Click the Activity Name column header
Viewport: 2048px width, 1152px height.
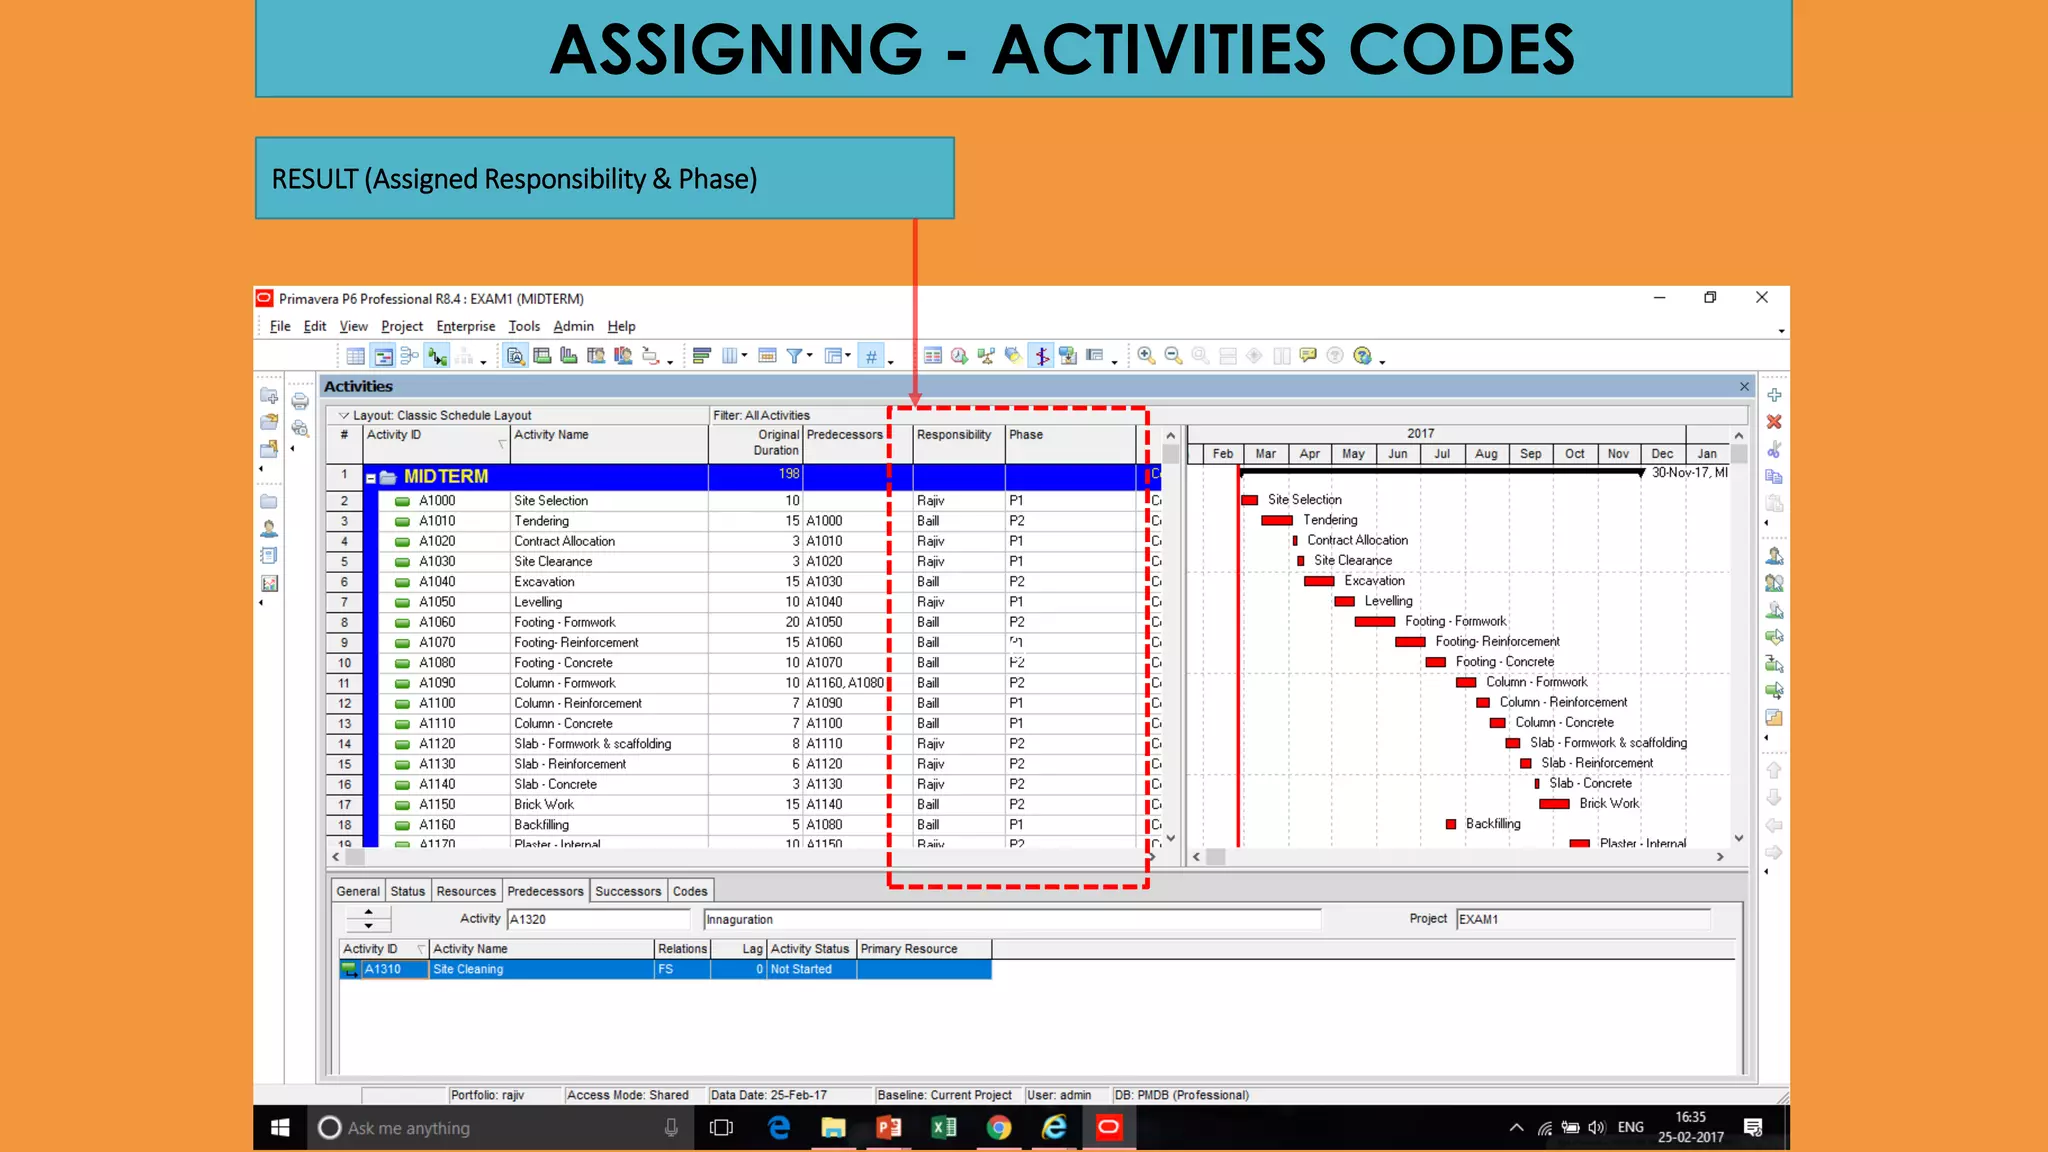pyautogui.click(x=551, y=435)
